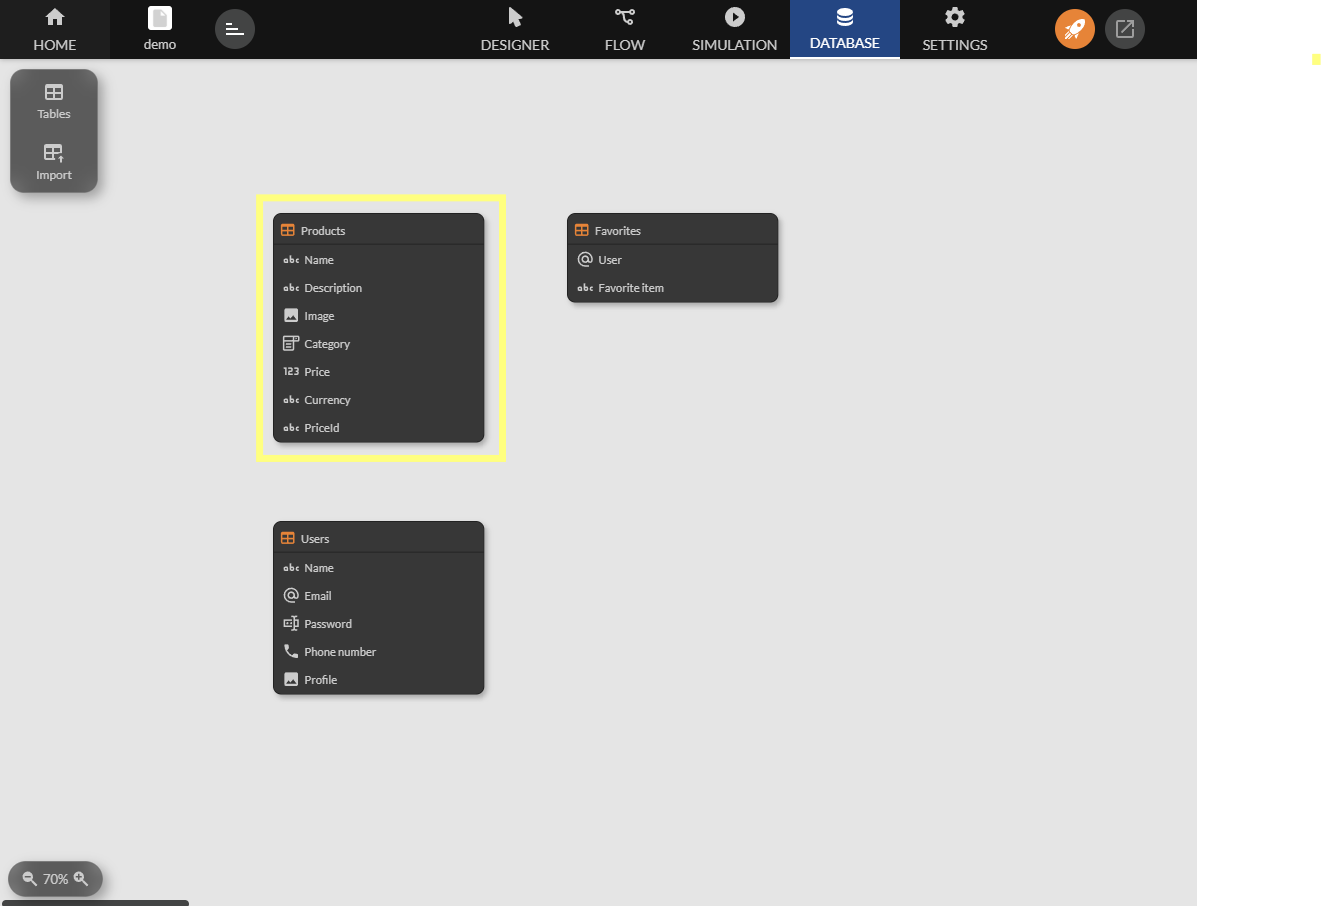Select the User field in Favorites

[673, 260]
